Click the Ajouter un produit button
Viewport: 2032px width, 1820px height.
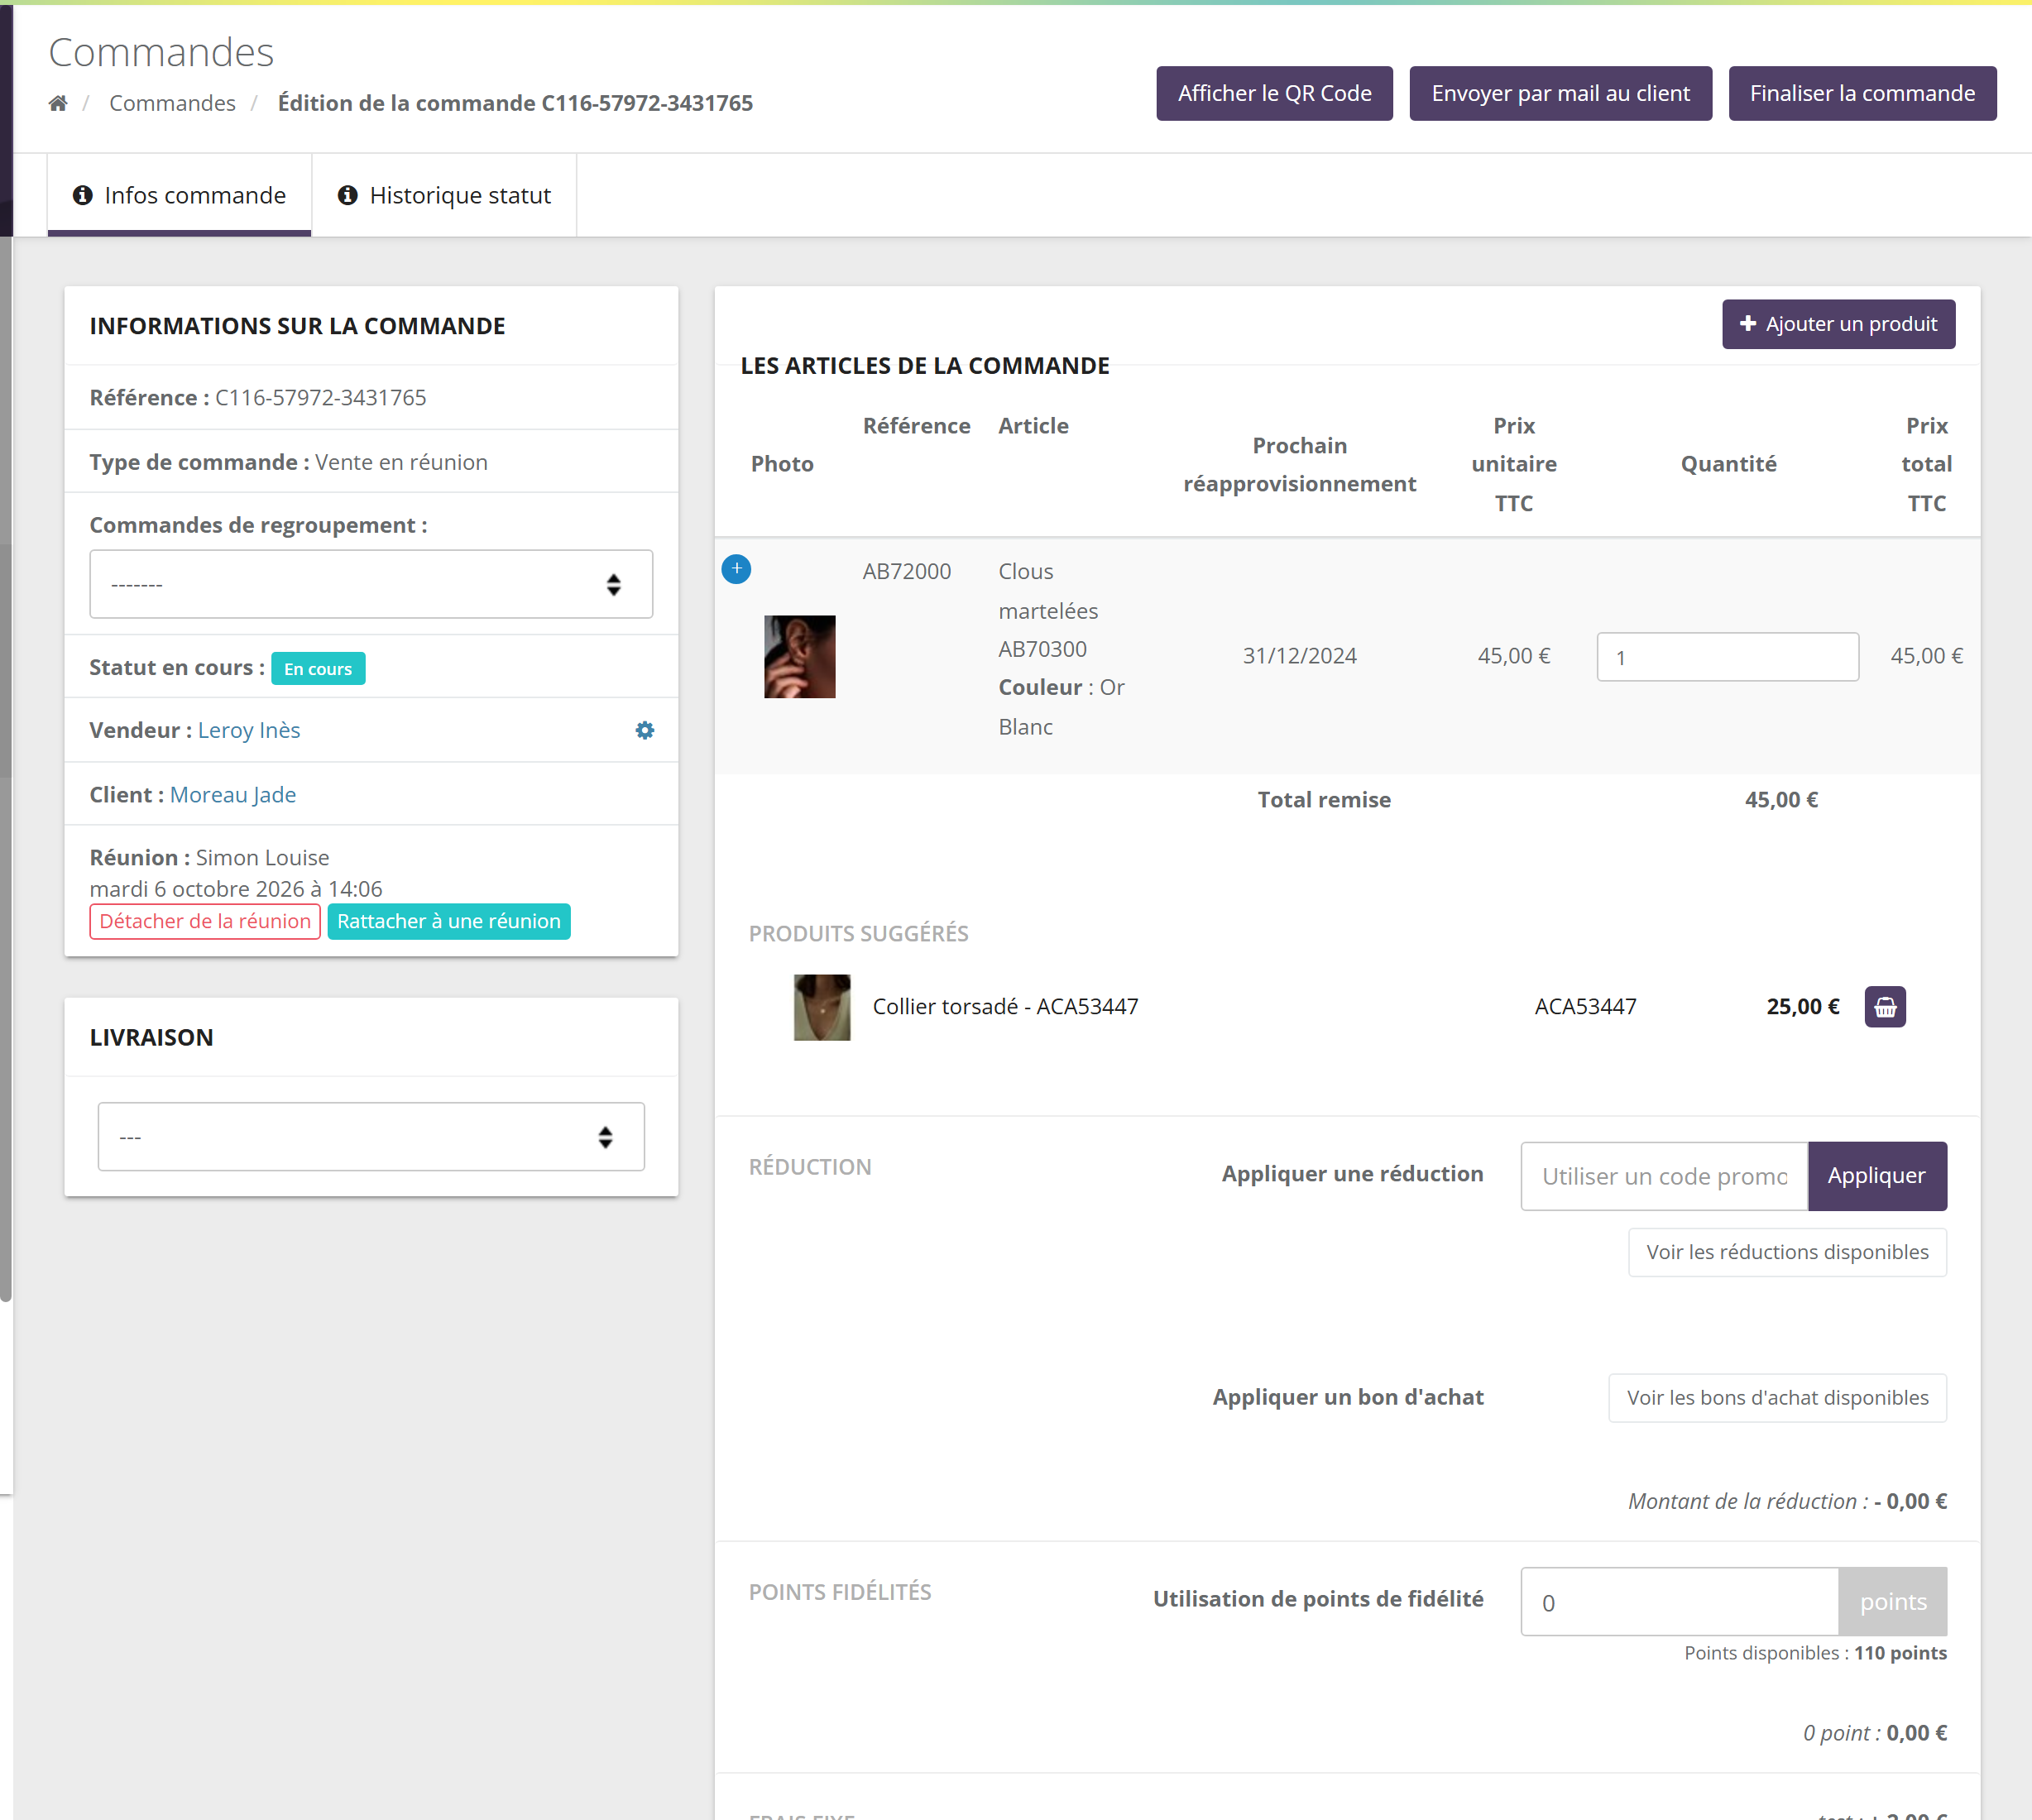[x=1838, y=324]
